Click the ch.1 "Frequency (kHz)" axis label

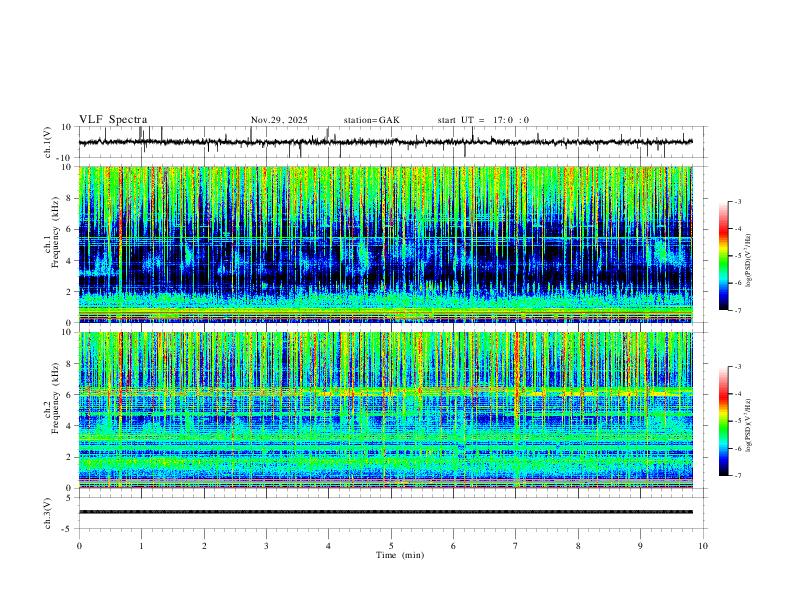tap(56, 233)
